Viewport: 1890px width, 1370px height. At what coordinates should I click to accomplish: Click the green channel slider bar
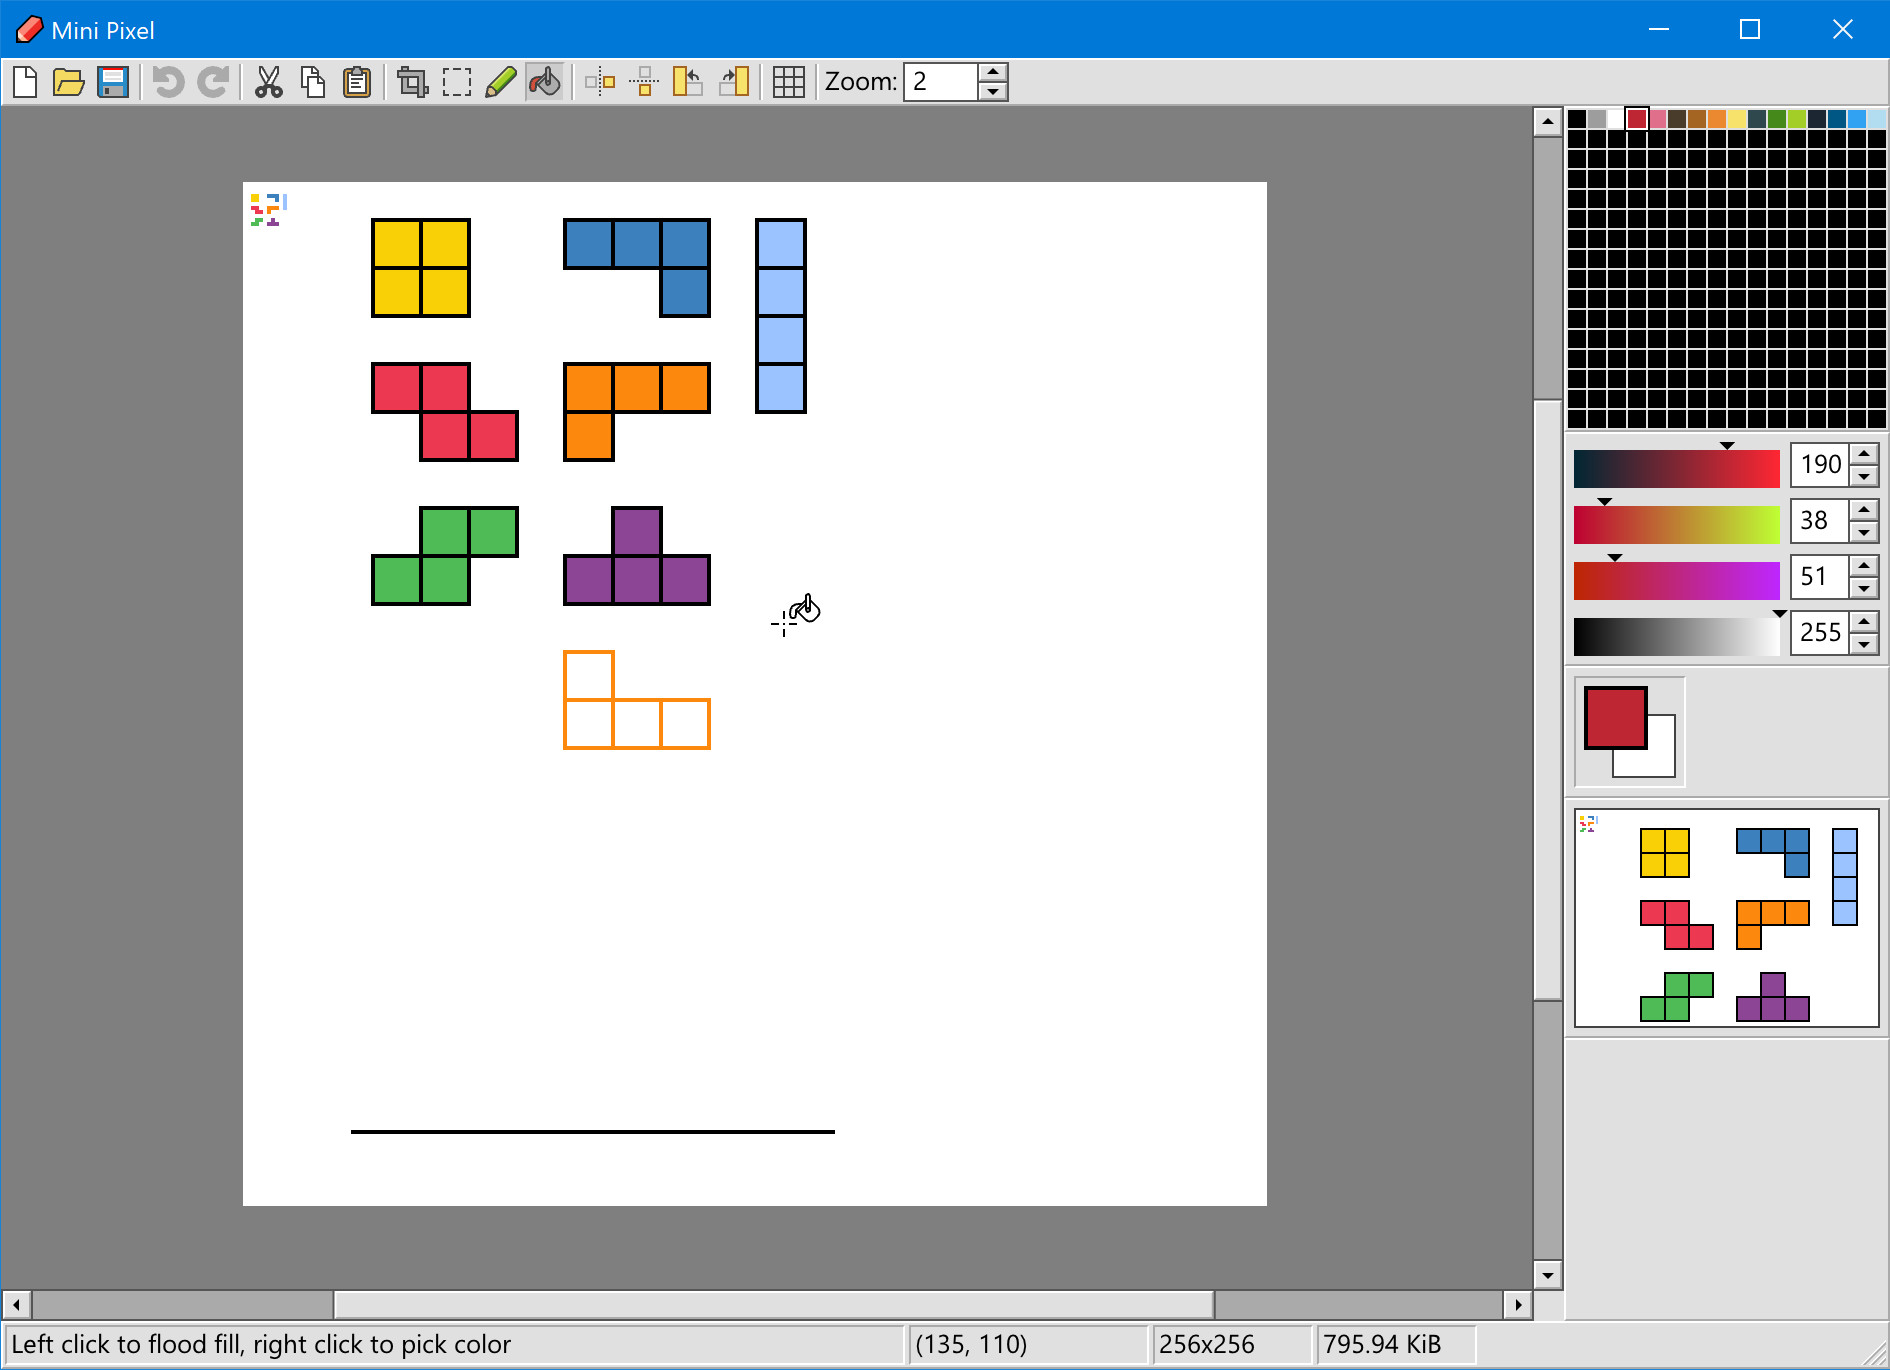pyautogui.click(x=1677, y=524)
